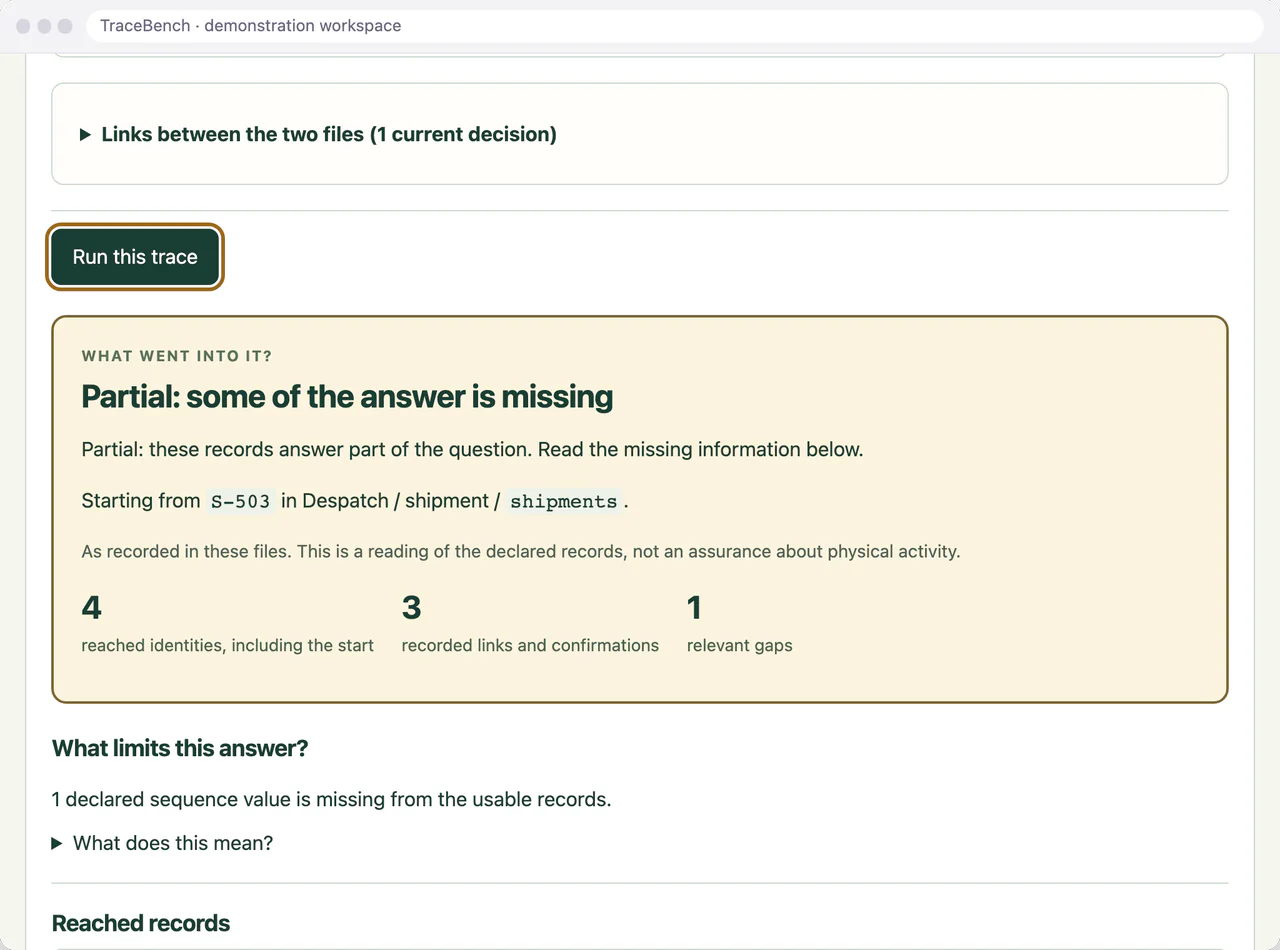Click the 'relevant gaps' caption
The image size is (1280, 950).
740,646
